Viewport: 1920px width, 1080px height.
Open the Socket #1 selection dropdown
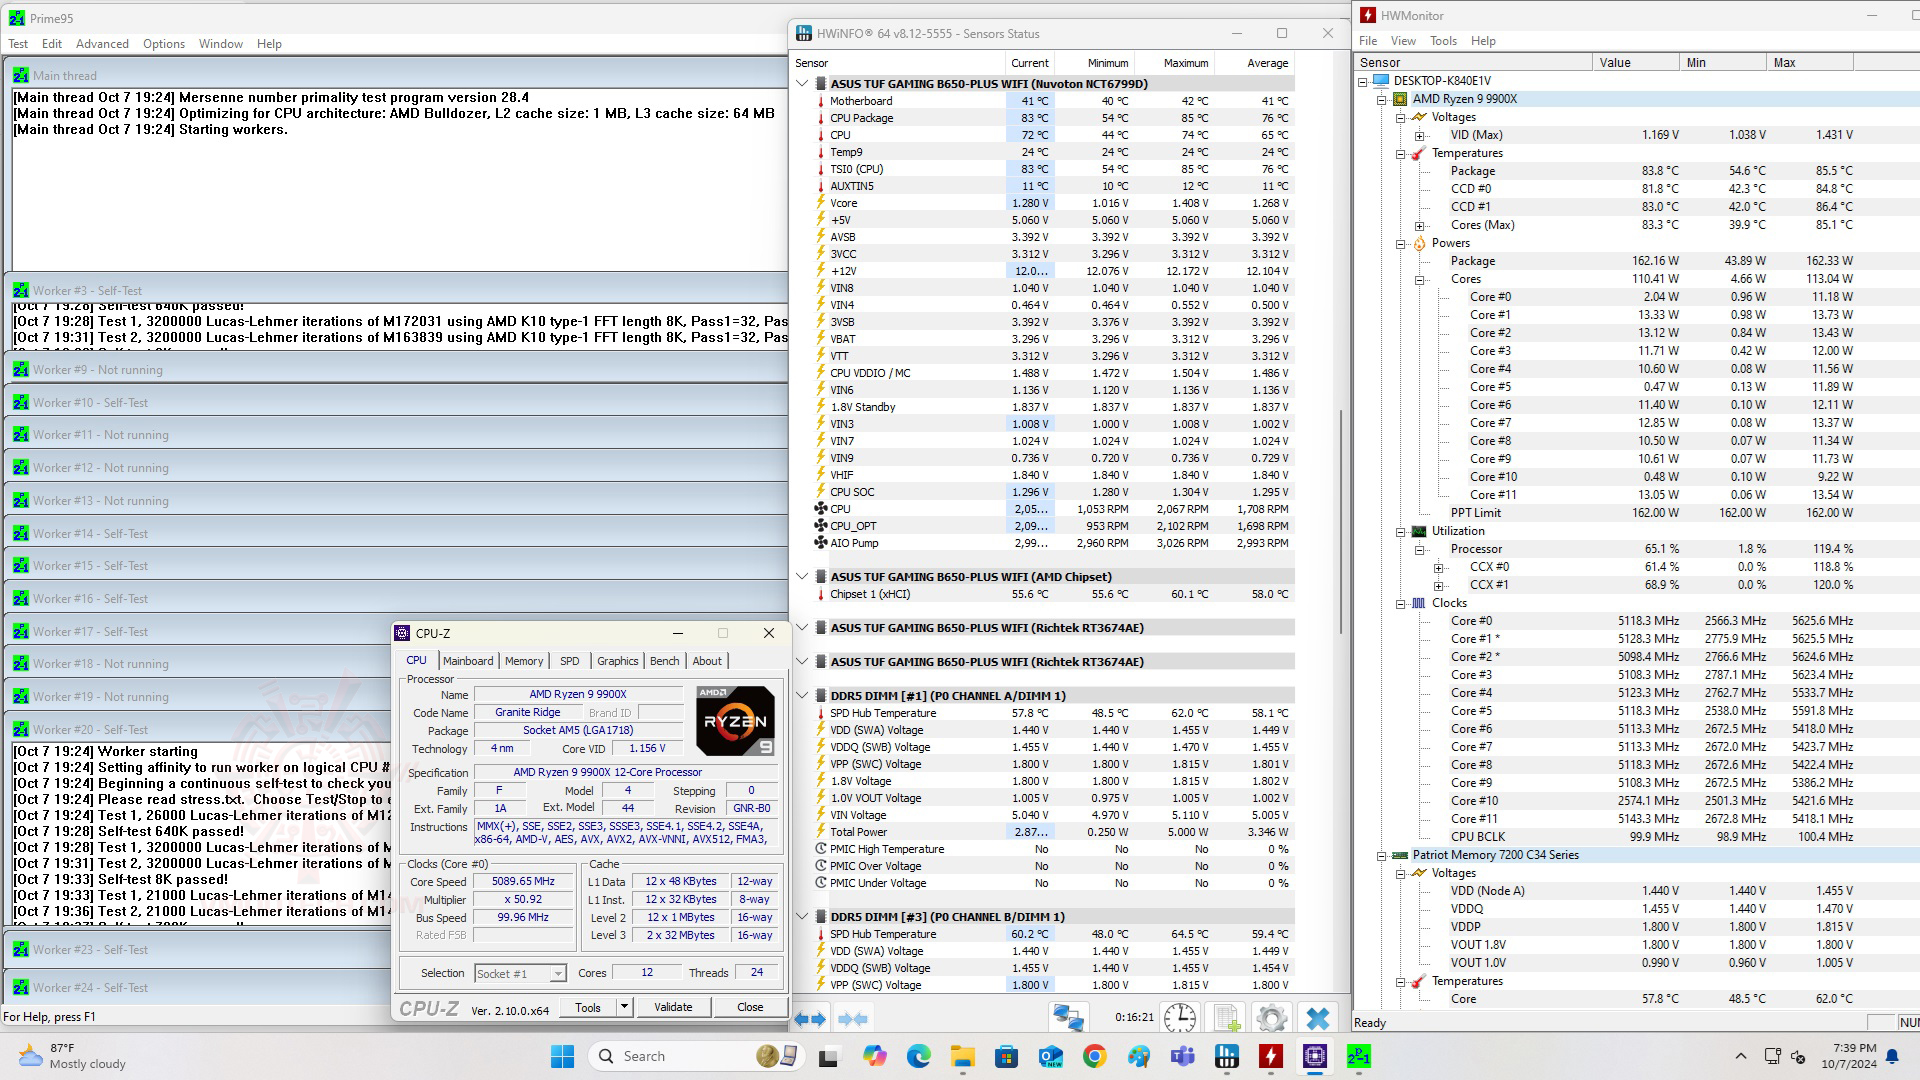(557, 973)
